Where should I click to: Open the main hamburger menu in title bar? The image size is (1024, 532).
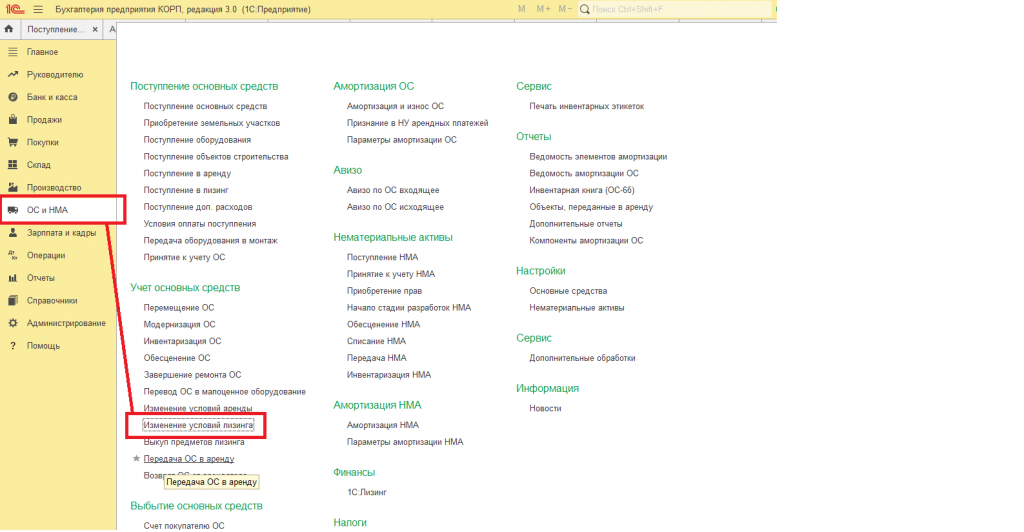click(38, 9)
